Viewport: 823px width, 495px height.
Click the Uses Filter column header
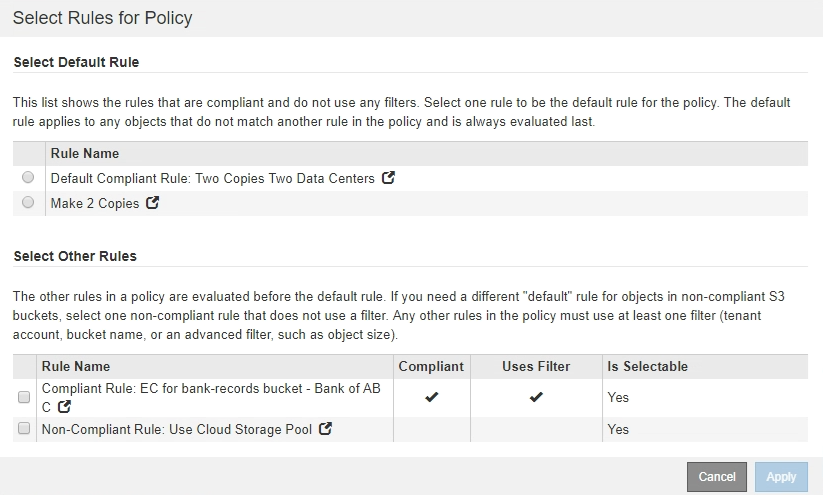coord(536,367)
